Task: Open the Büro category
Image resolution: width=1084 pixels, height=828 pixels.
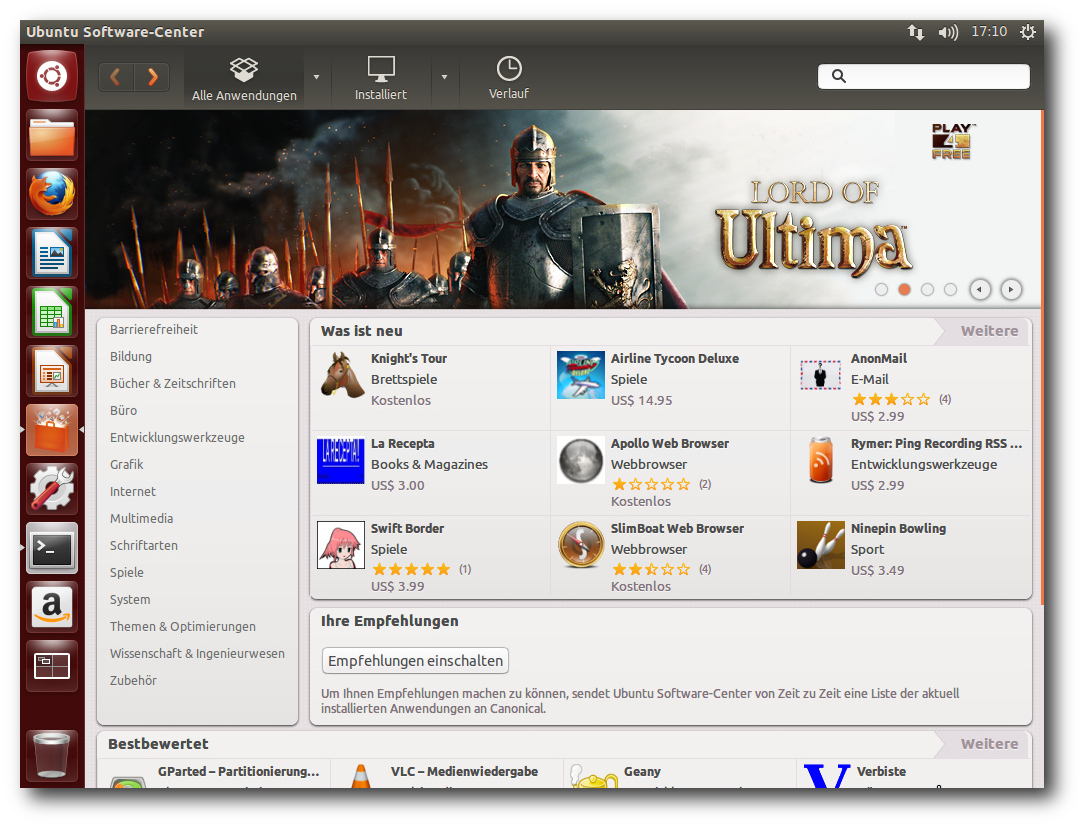Action: [123, 411]
